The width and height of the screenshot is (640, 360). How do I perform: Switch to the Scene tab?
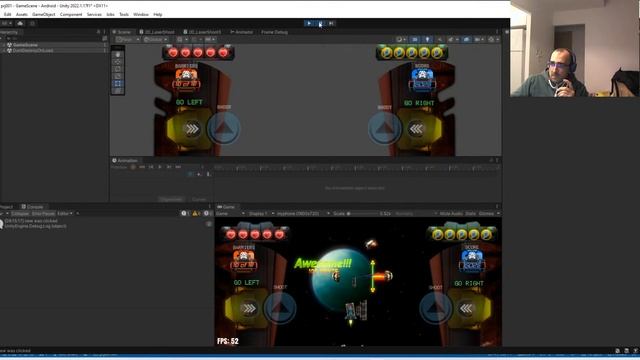point(122,32)
